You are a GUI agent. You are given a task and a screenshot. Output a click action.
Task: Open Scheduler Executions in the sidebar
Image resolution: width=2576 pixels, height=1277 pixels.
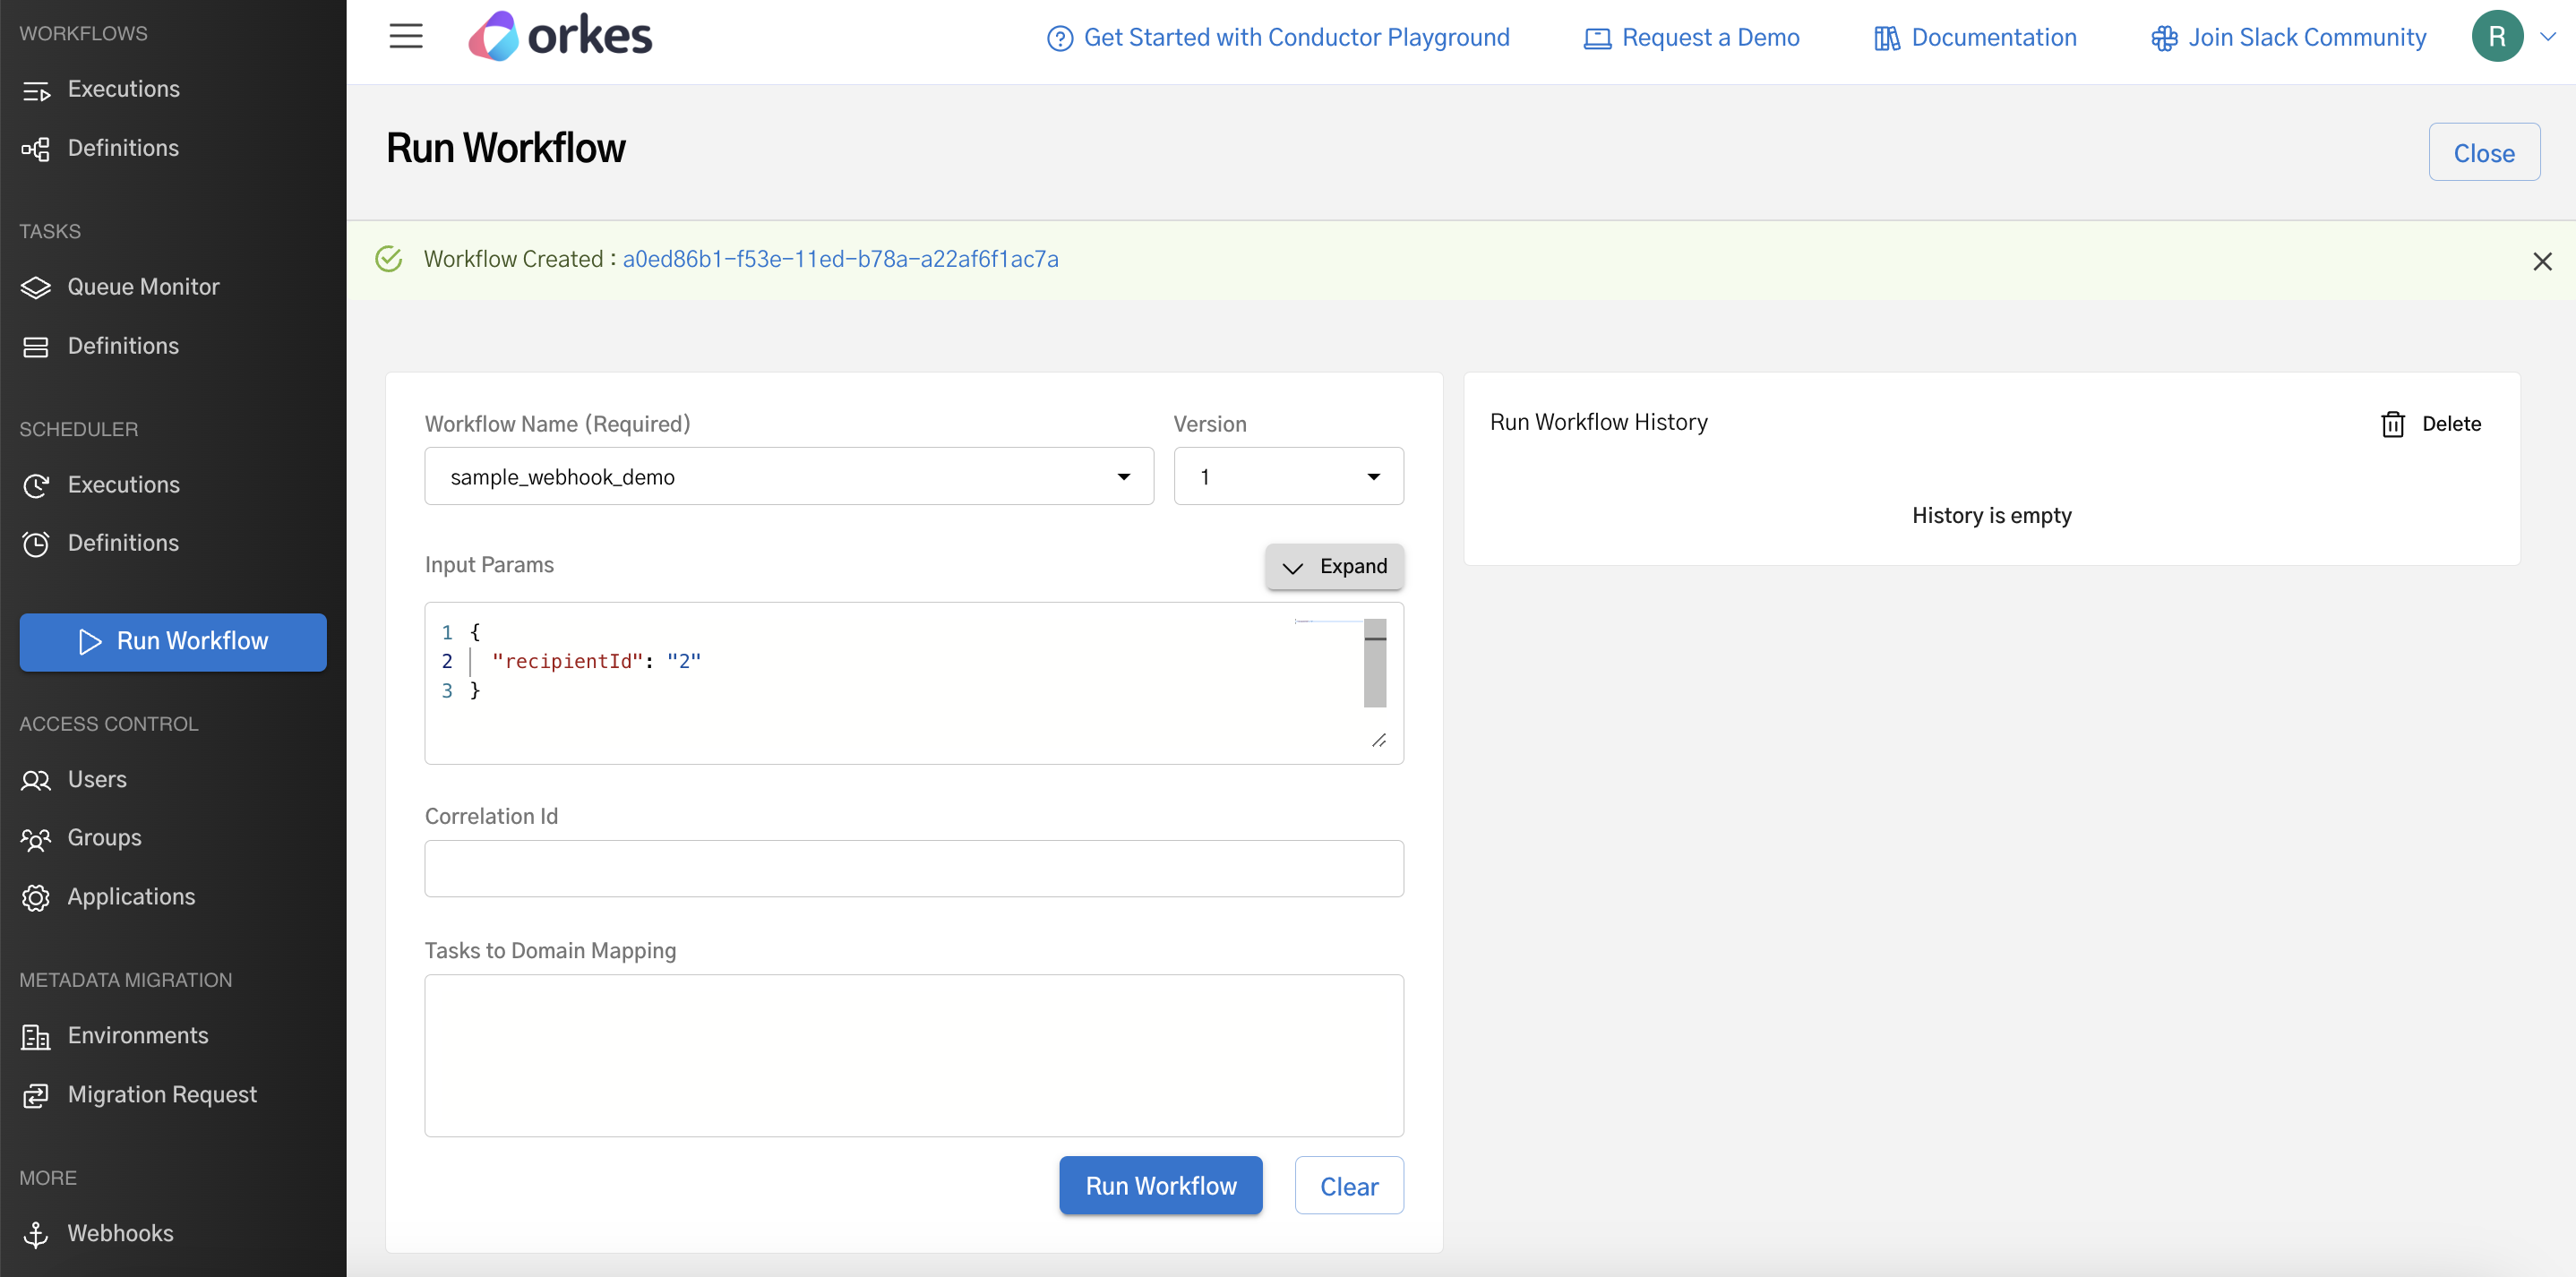(123, 485)
